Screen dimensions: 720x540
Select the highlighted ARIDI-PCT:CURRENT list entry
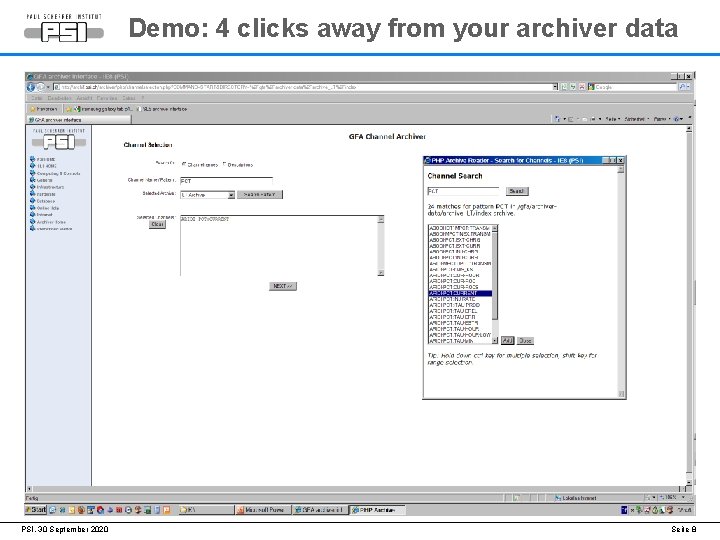click(460, 293)
